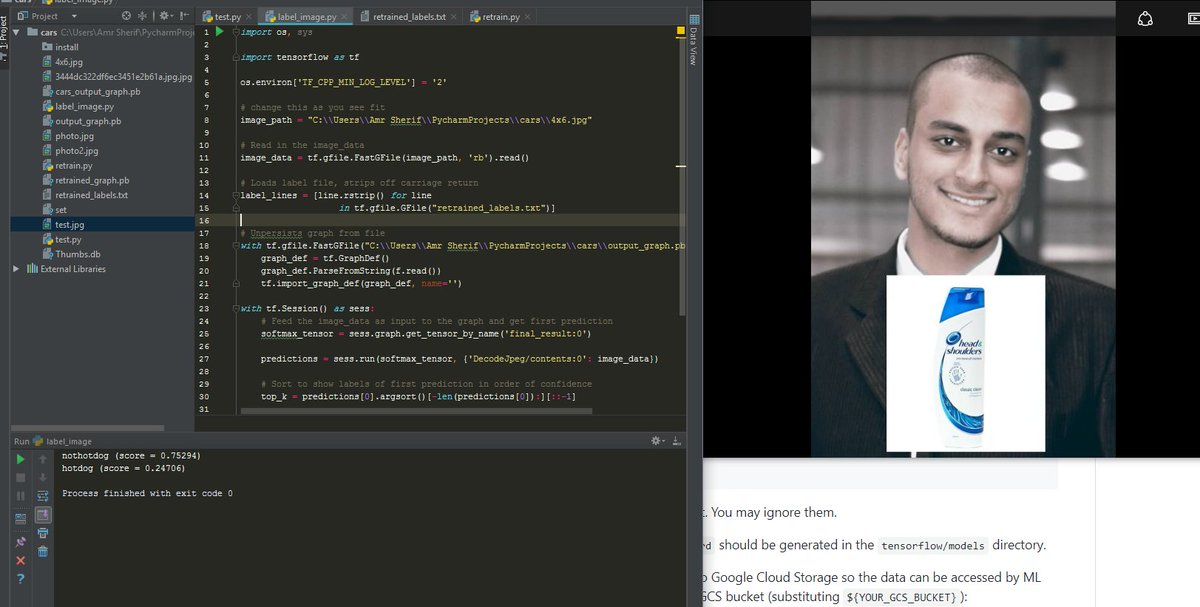Image resolution: width=1200 pixels, height=607 pixels.
Task: Open the 1: Project tool window tab
Action: coord(4,39)
